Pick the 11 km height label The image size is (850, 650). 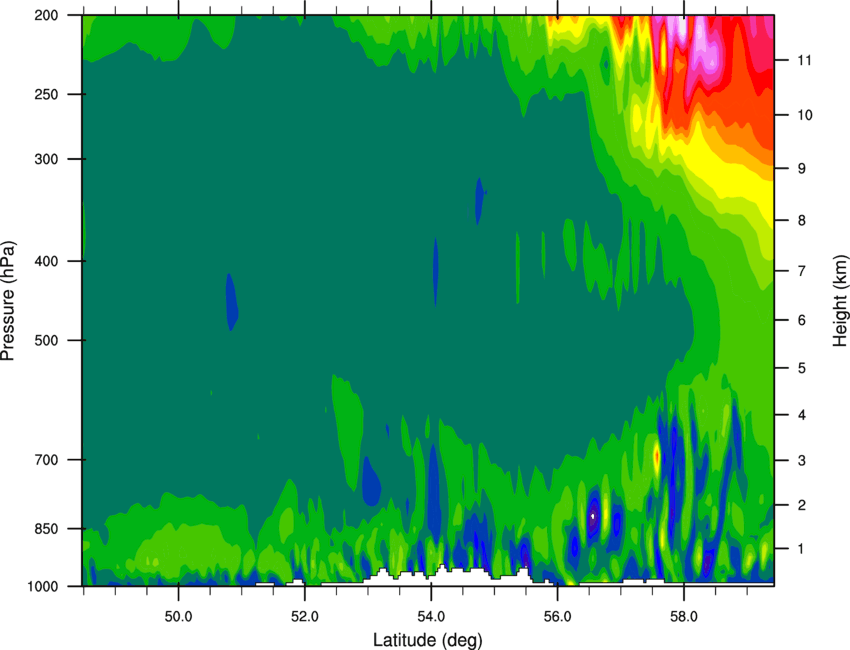(x=804, y=60)
